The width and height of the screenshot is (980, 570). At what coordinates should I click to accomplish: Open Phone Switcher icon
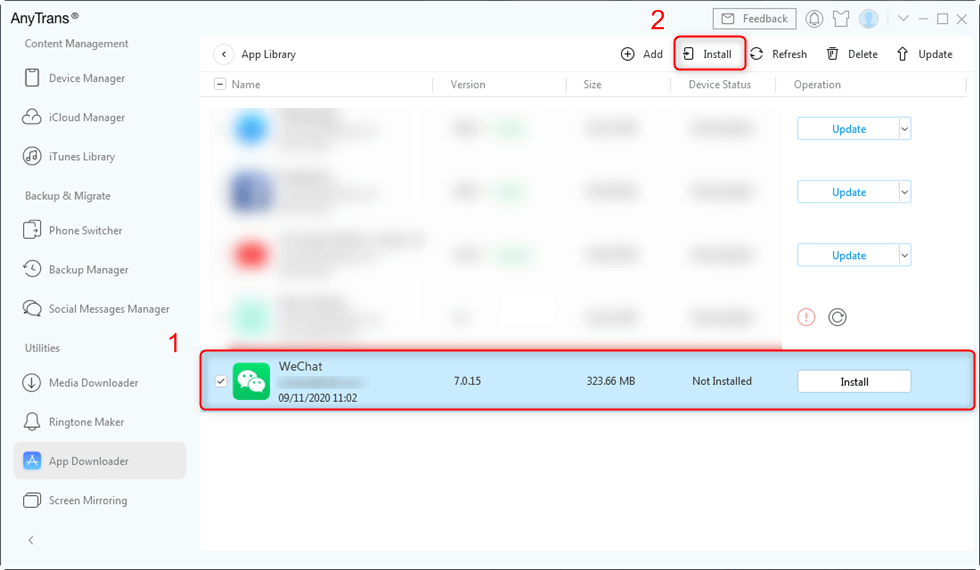pyautogui.click(x=32, y=230)
